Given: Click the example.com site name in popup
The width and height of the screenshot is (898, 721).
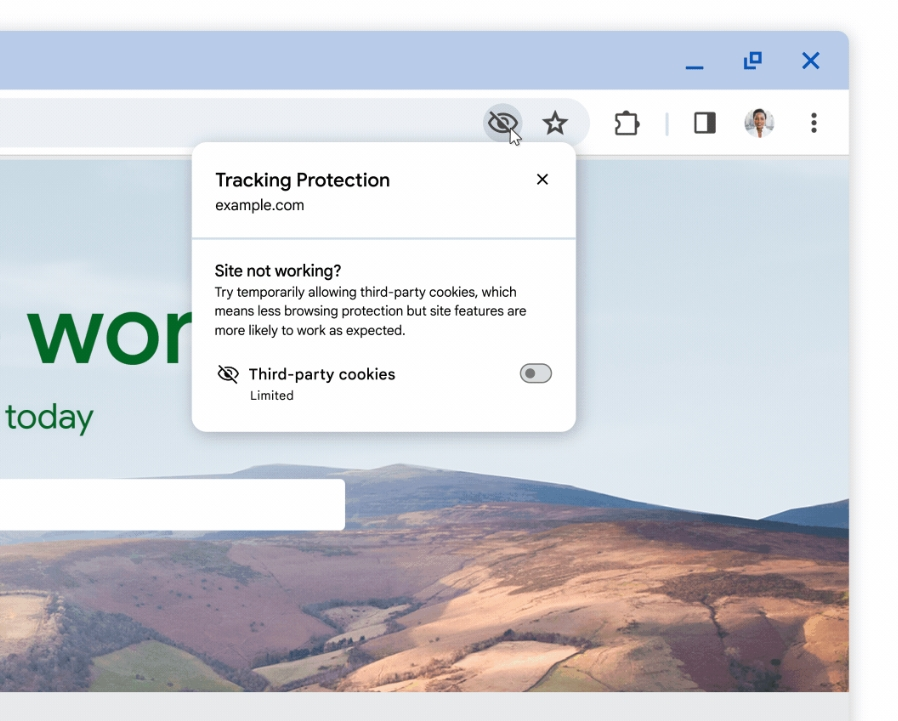Looking at the screenshot, I should click(259, 206).
